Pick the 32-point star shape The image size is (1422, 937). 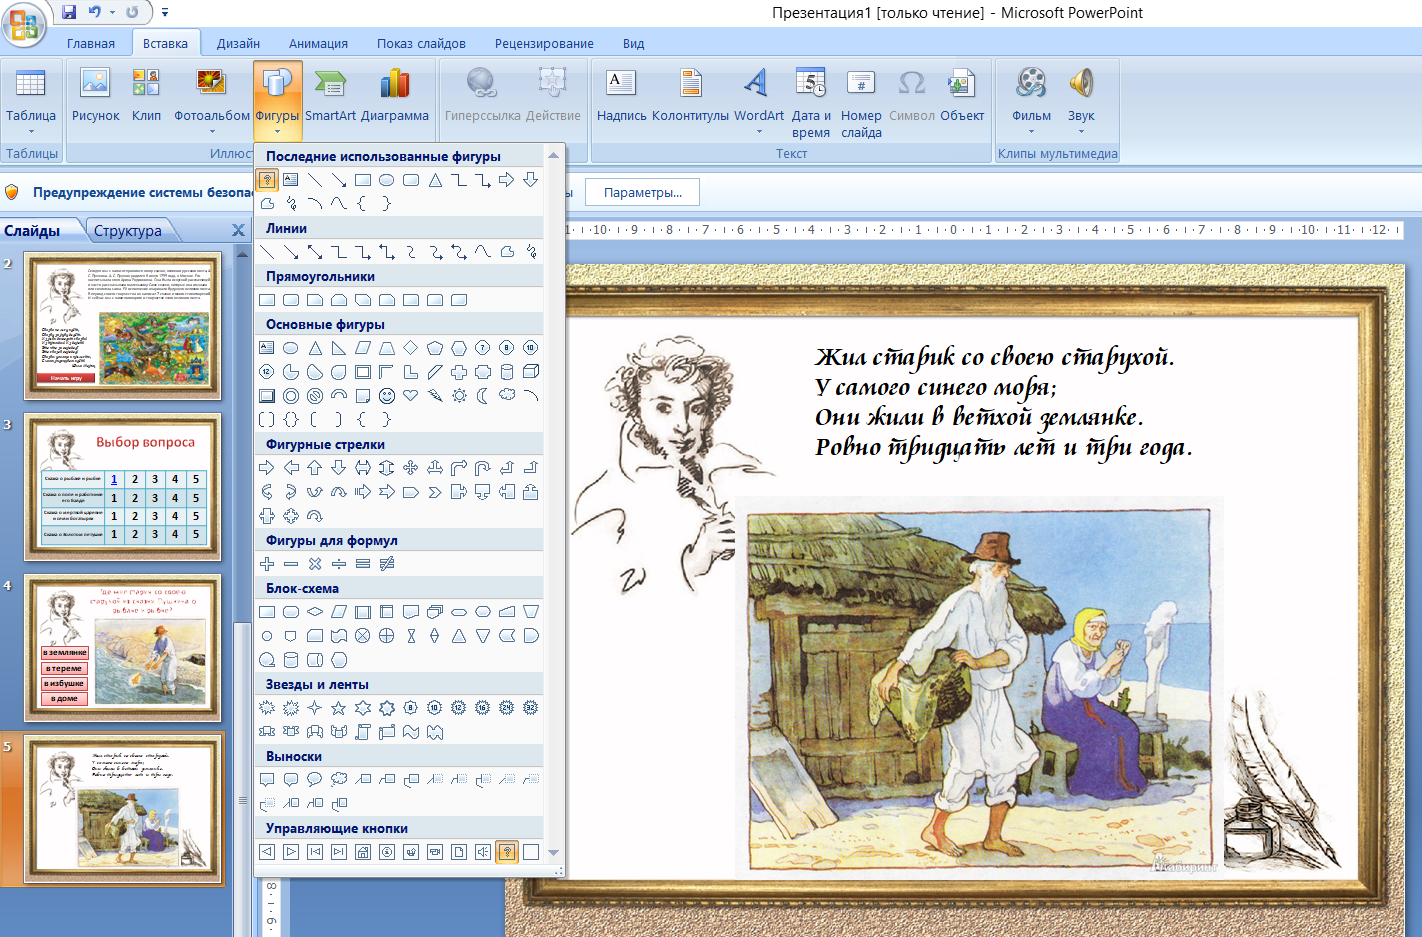[x=531, y=708]
